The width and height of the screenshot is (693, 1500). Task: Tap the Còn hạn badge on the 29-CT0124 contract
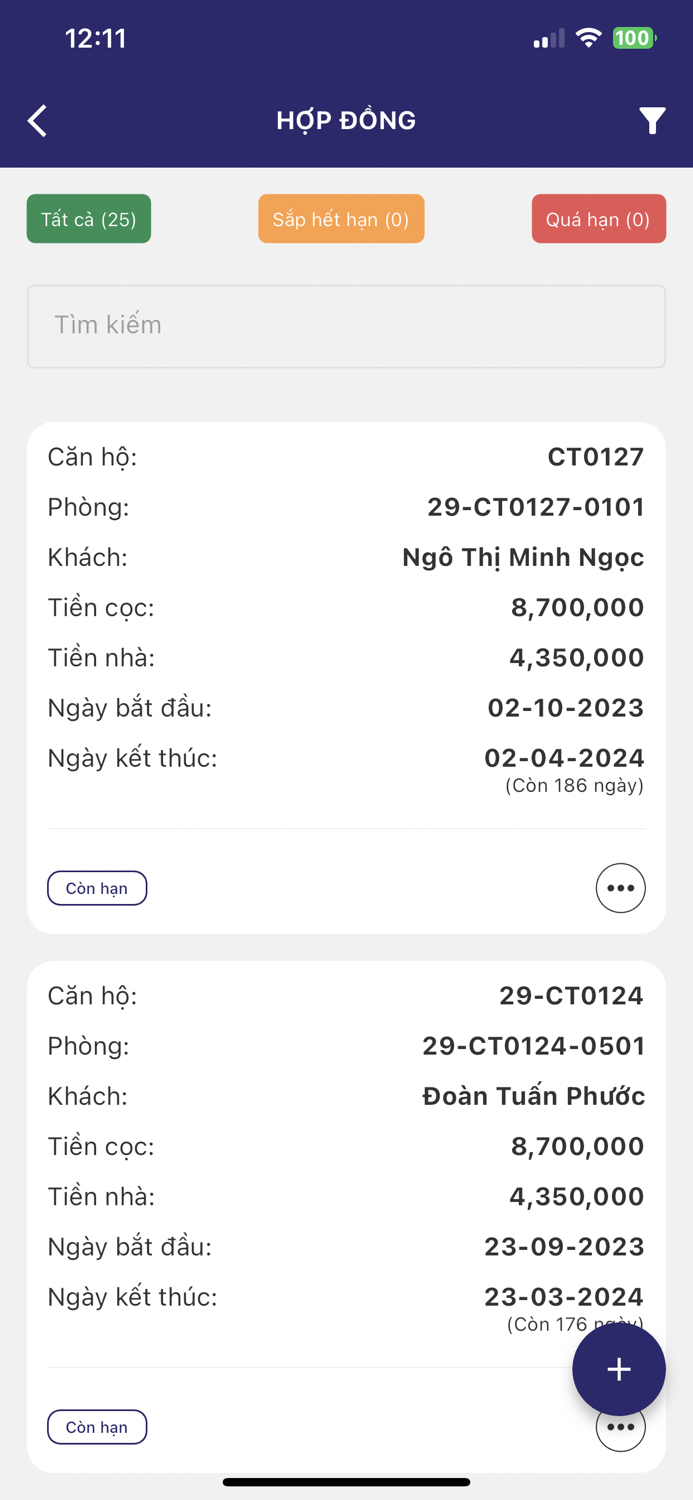click(x=96, y=1427)
